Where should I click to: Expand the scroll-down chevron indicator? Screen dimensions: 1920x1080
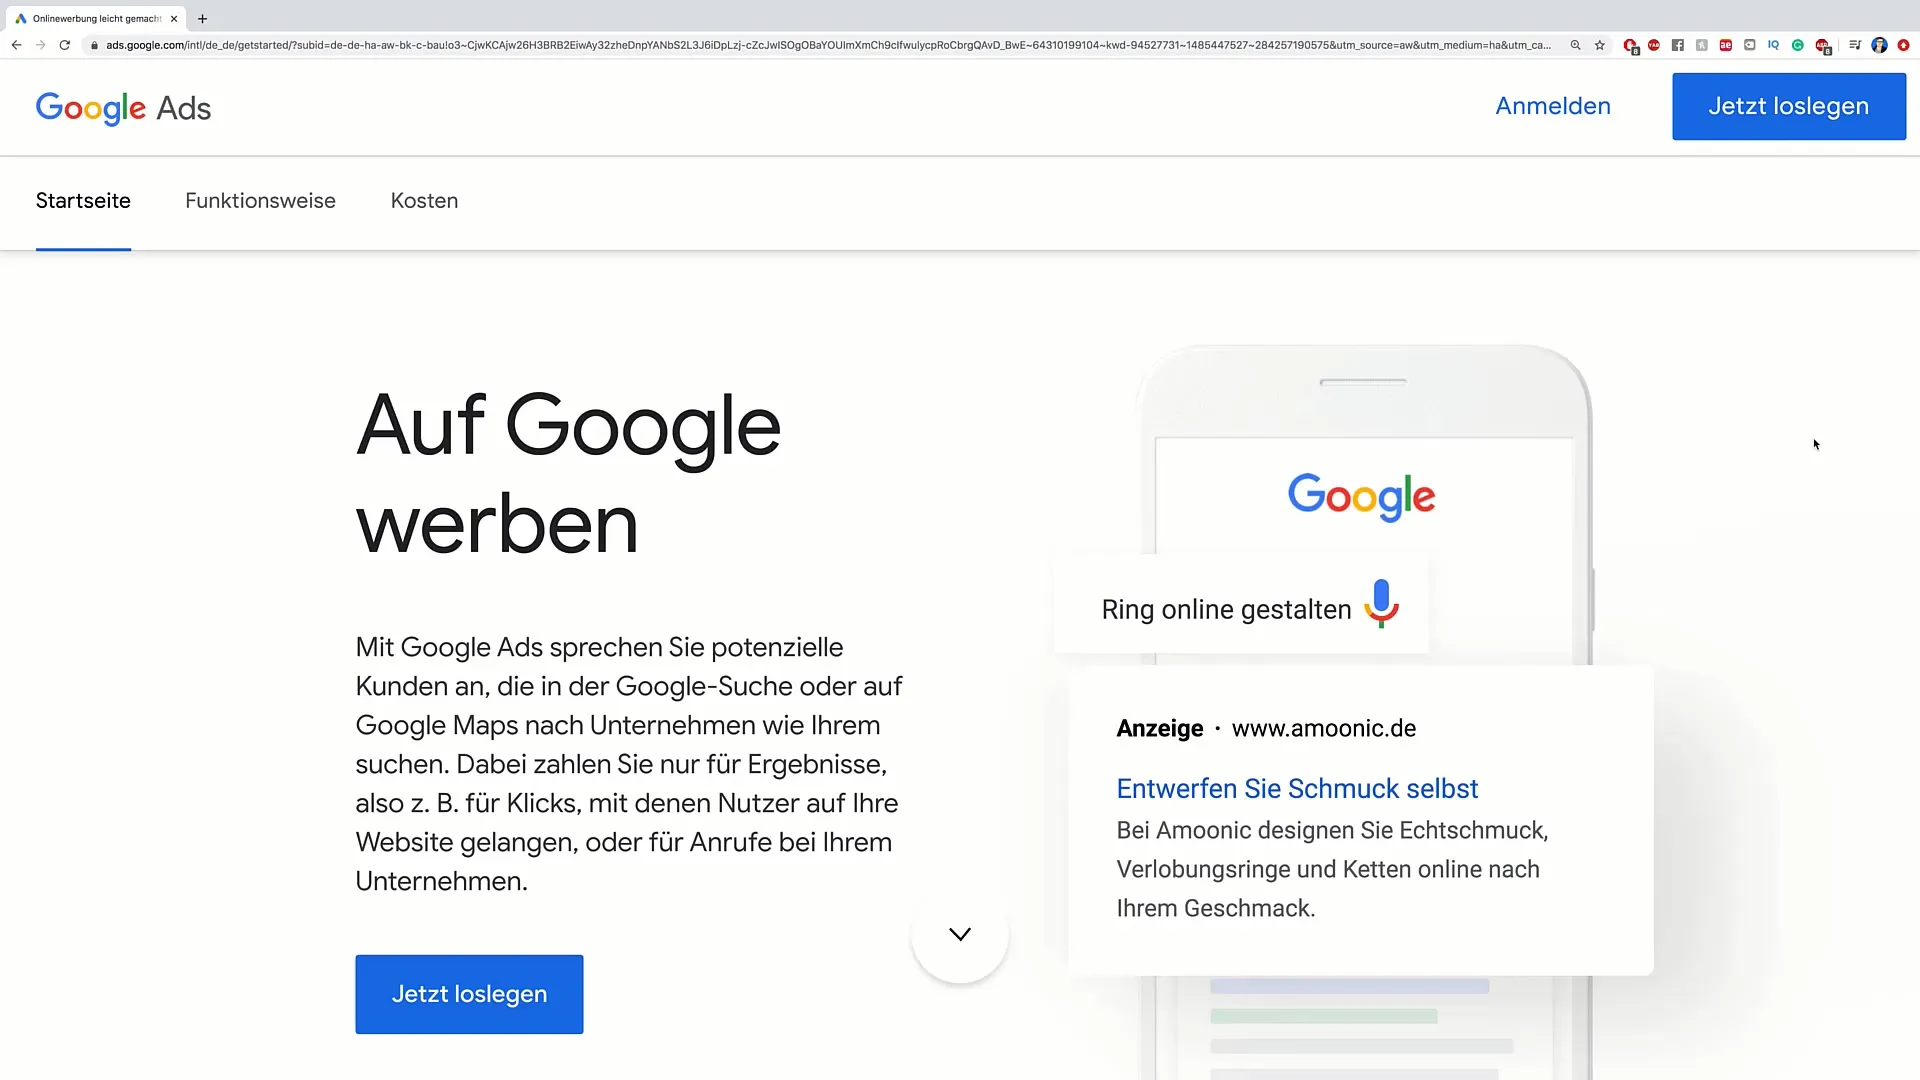point(959,935)
